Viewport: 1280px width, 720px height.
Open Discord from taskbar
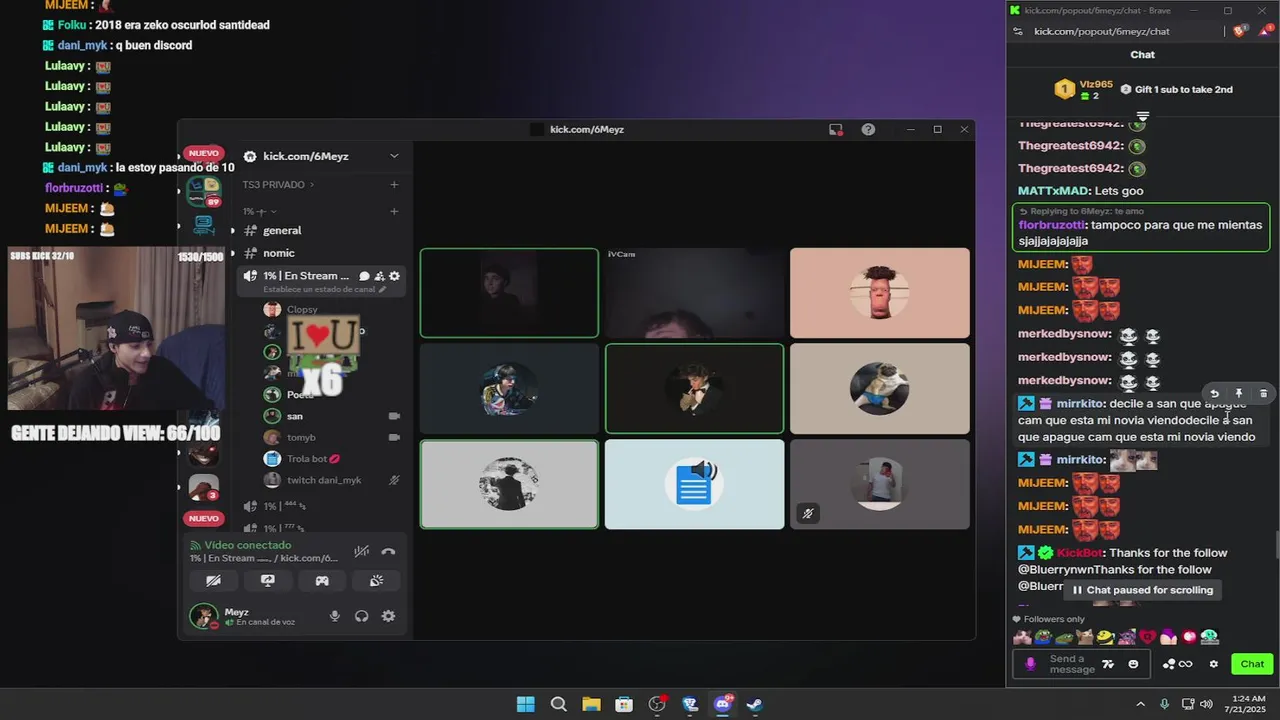click(x=723, y=704)
